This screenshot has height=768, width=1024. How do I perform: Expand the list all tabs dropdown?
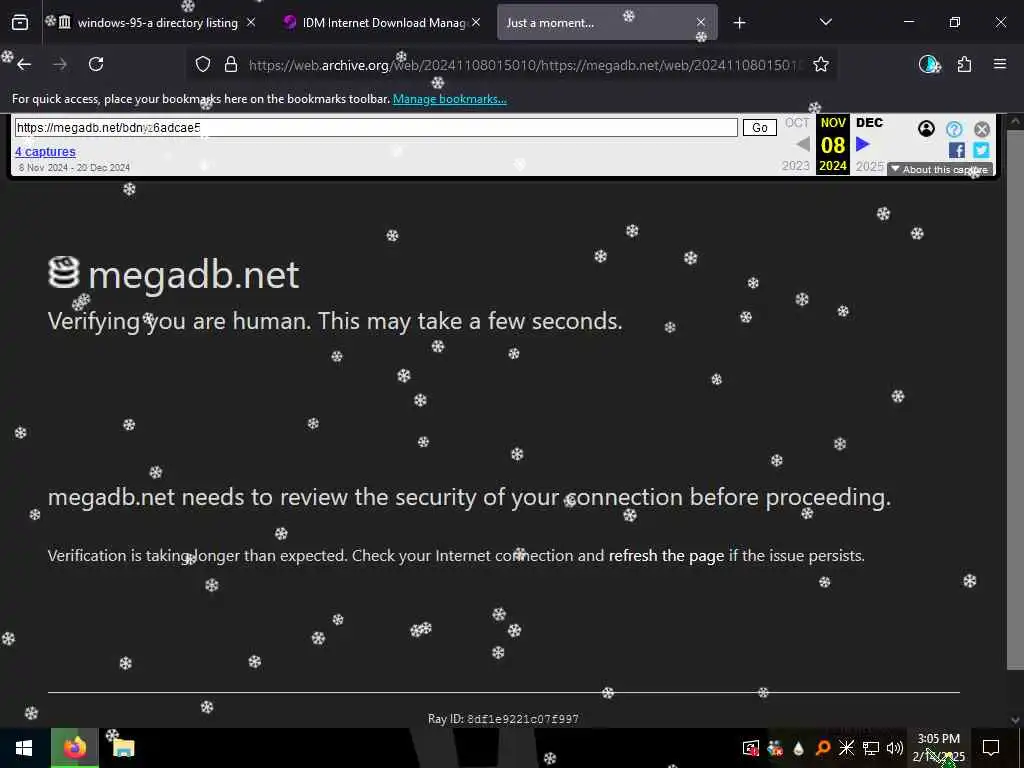[x=825, y=22]
